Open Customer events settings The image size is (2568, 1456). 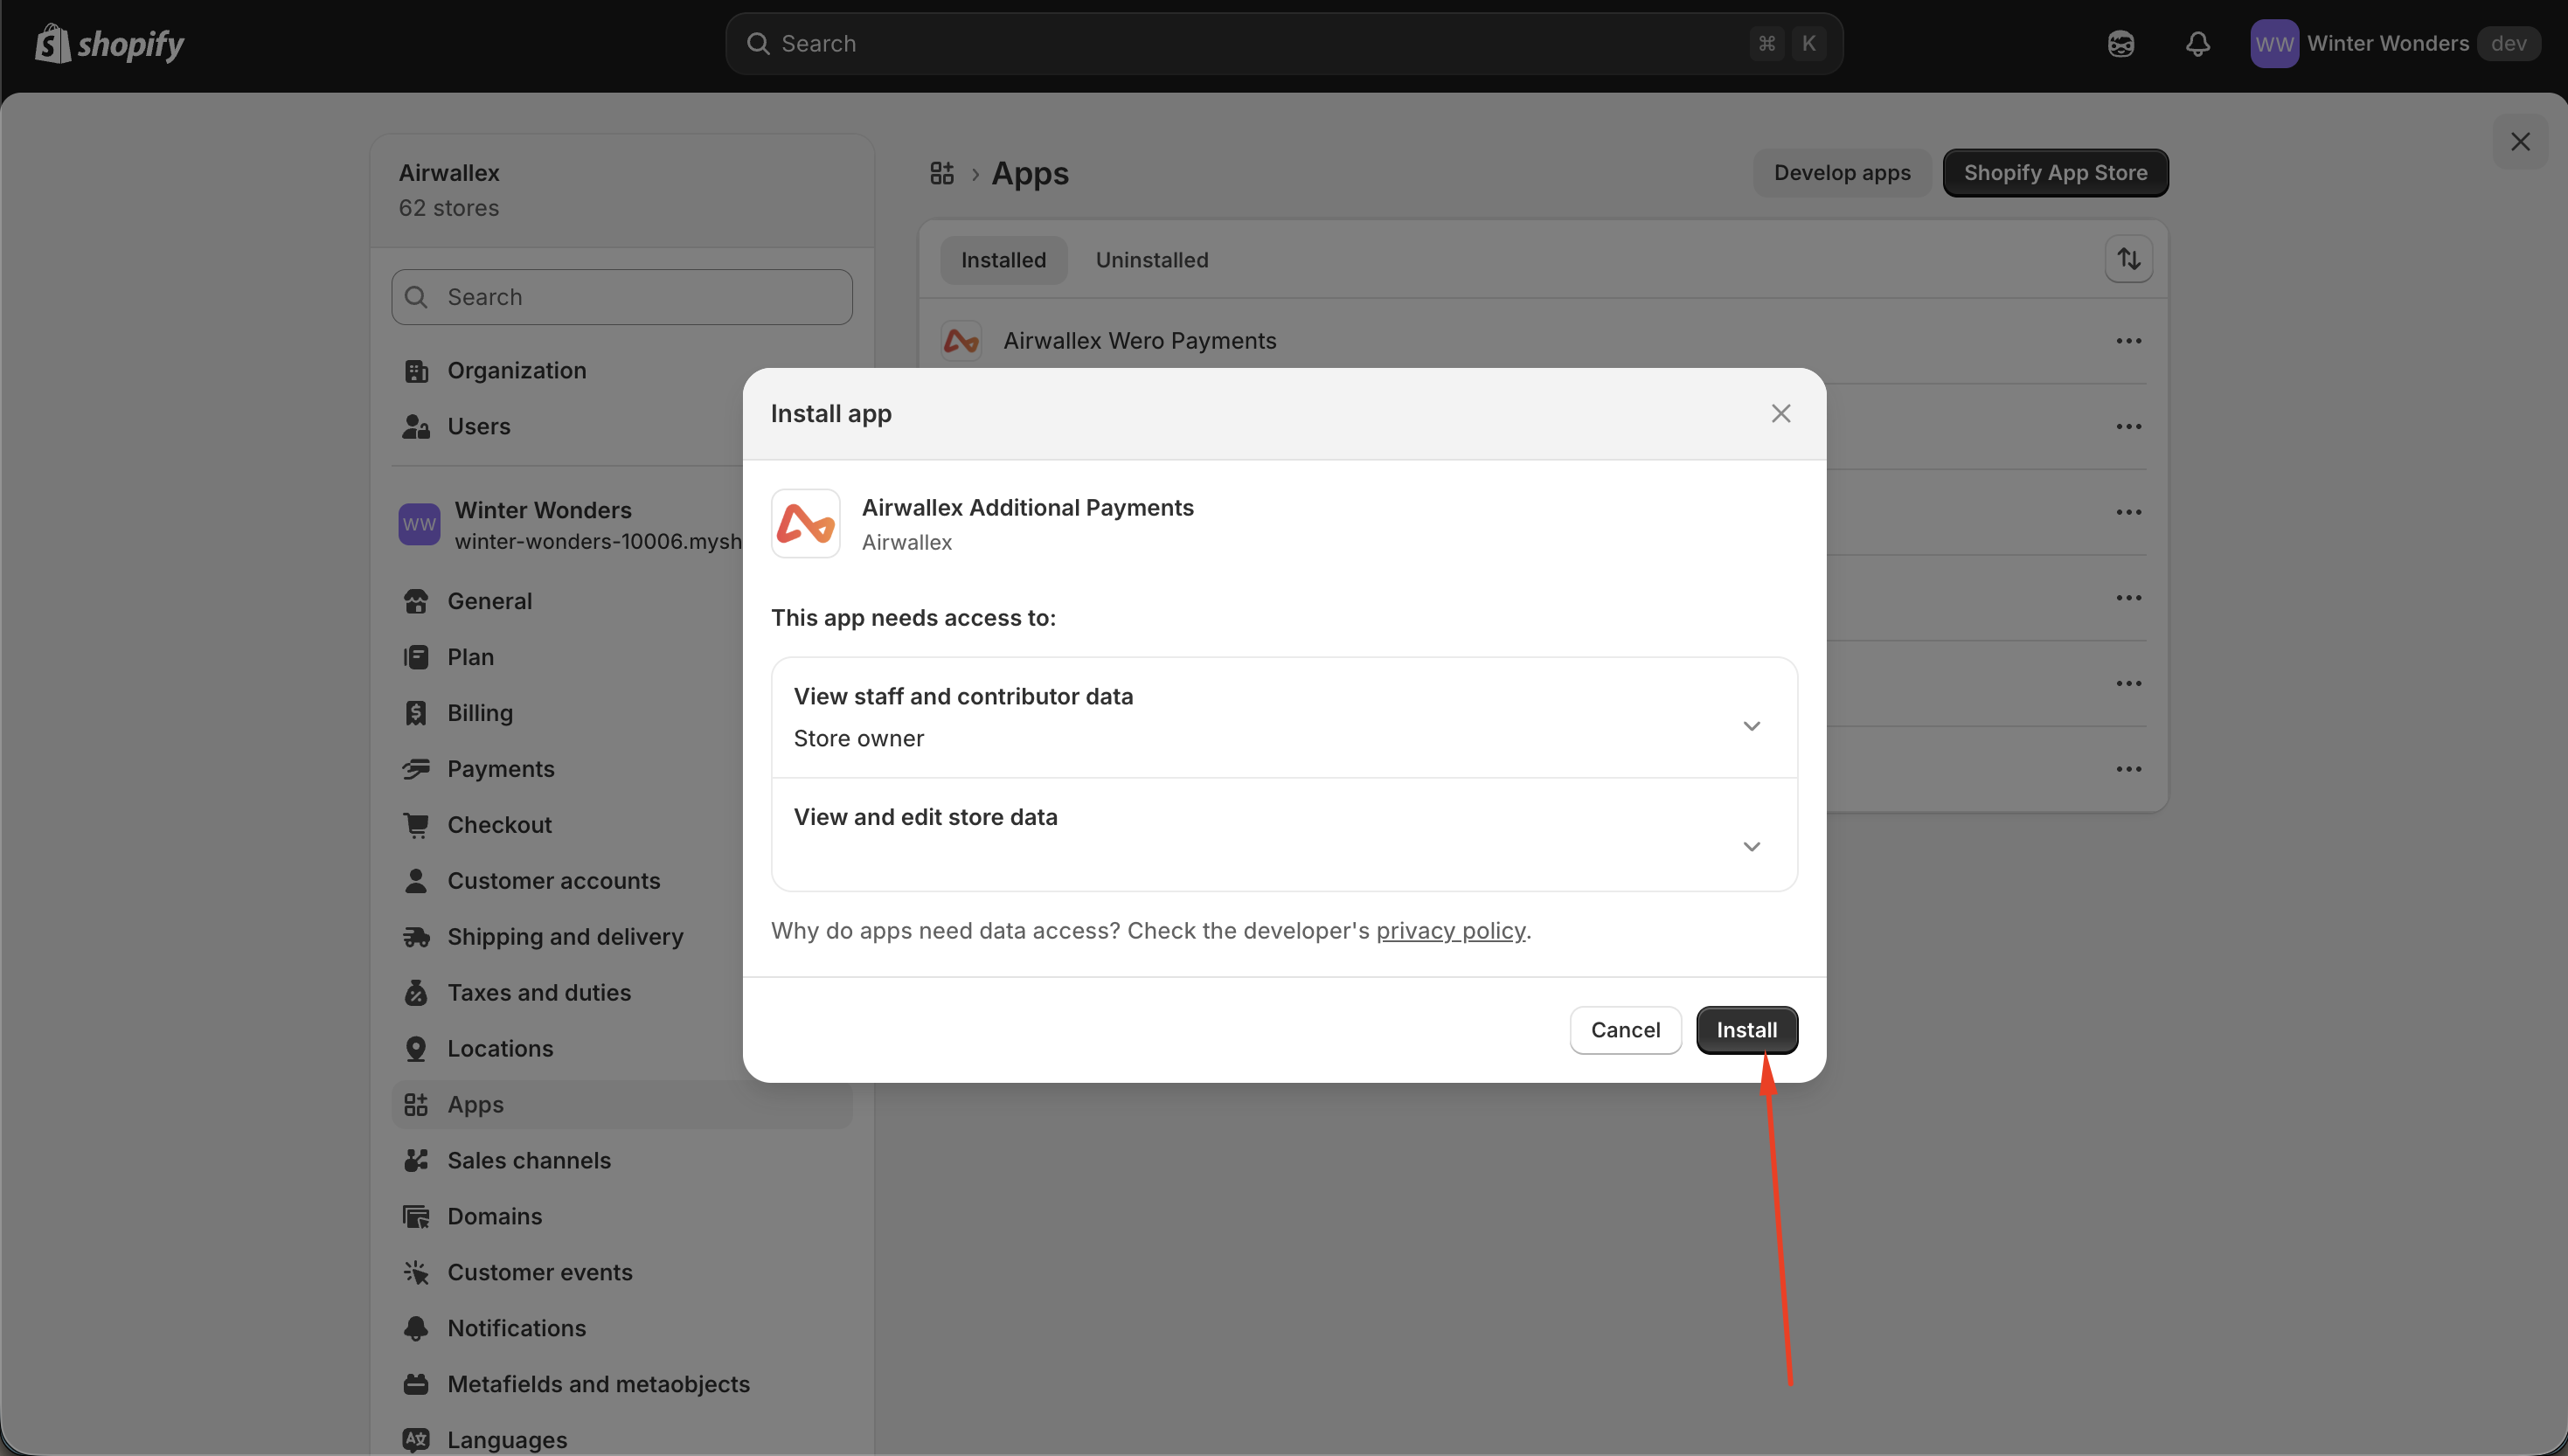(622, 1272)
